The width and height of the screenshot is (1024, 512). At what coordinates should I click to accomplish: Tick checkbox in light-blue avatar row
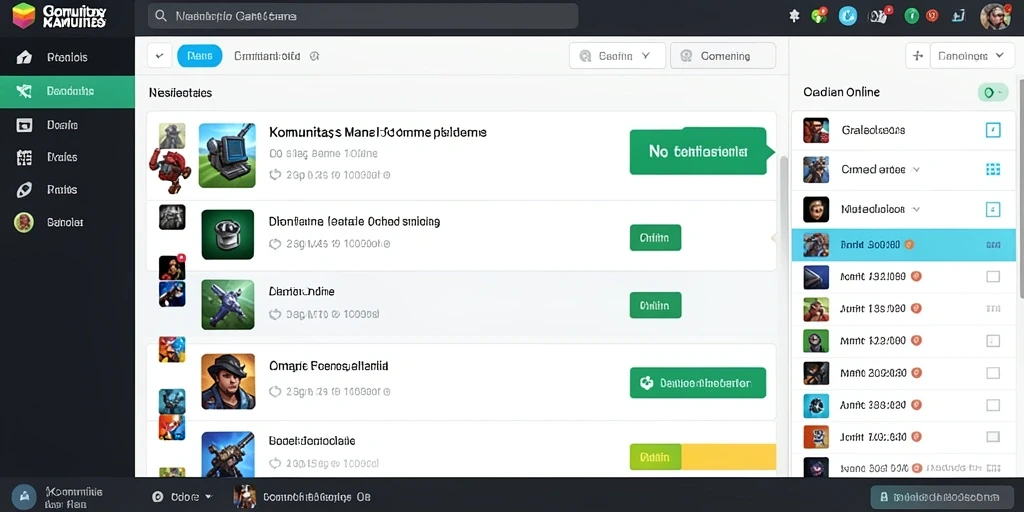click(x=993, y=406)
